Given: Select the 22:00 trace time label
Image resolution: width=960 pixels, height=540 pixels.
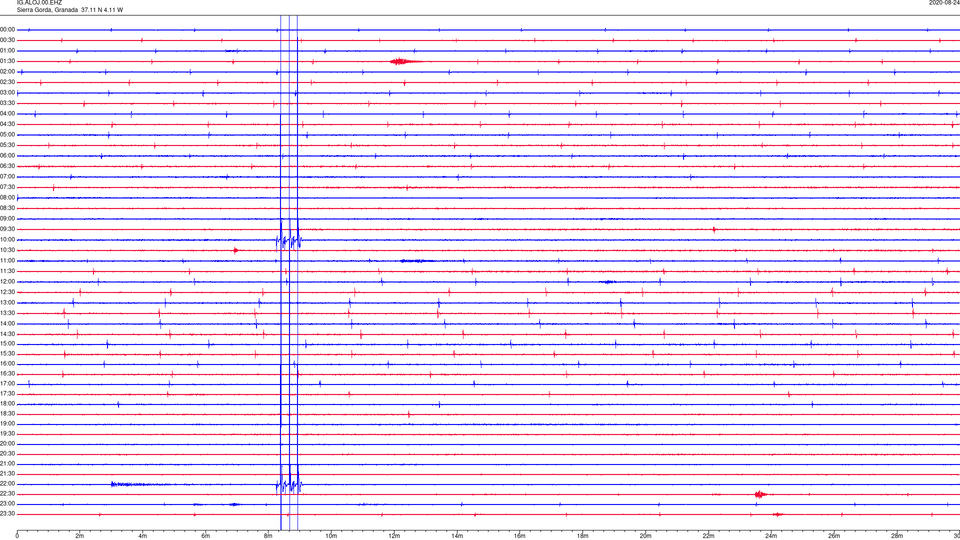Looking at the screenshot, I should coord(7,484).
